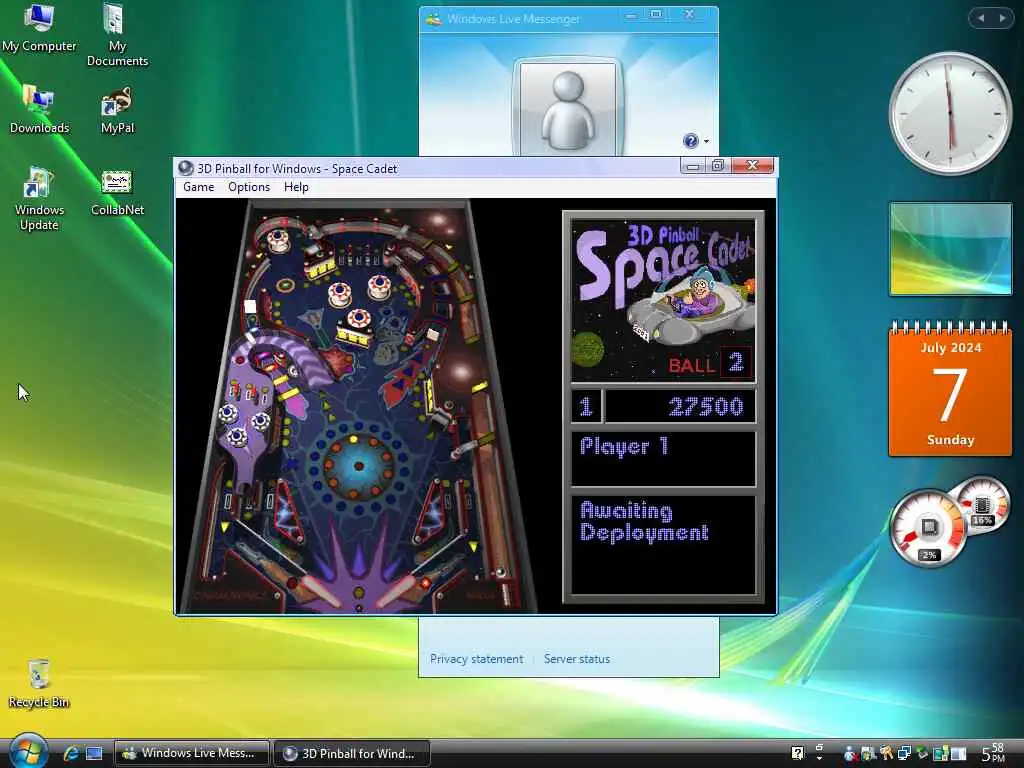Select the CollabNet desktop icon
1024x768 pixels.
117,192
